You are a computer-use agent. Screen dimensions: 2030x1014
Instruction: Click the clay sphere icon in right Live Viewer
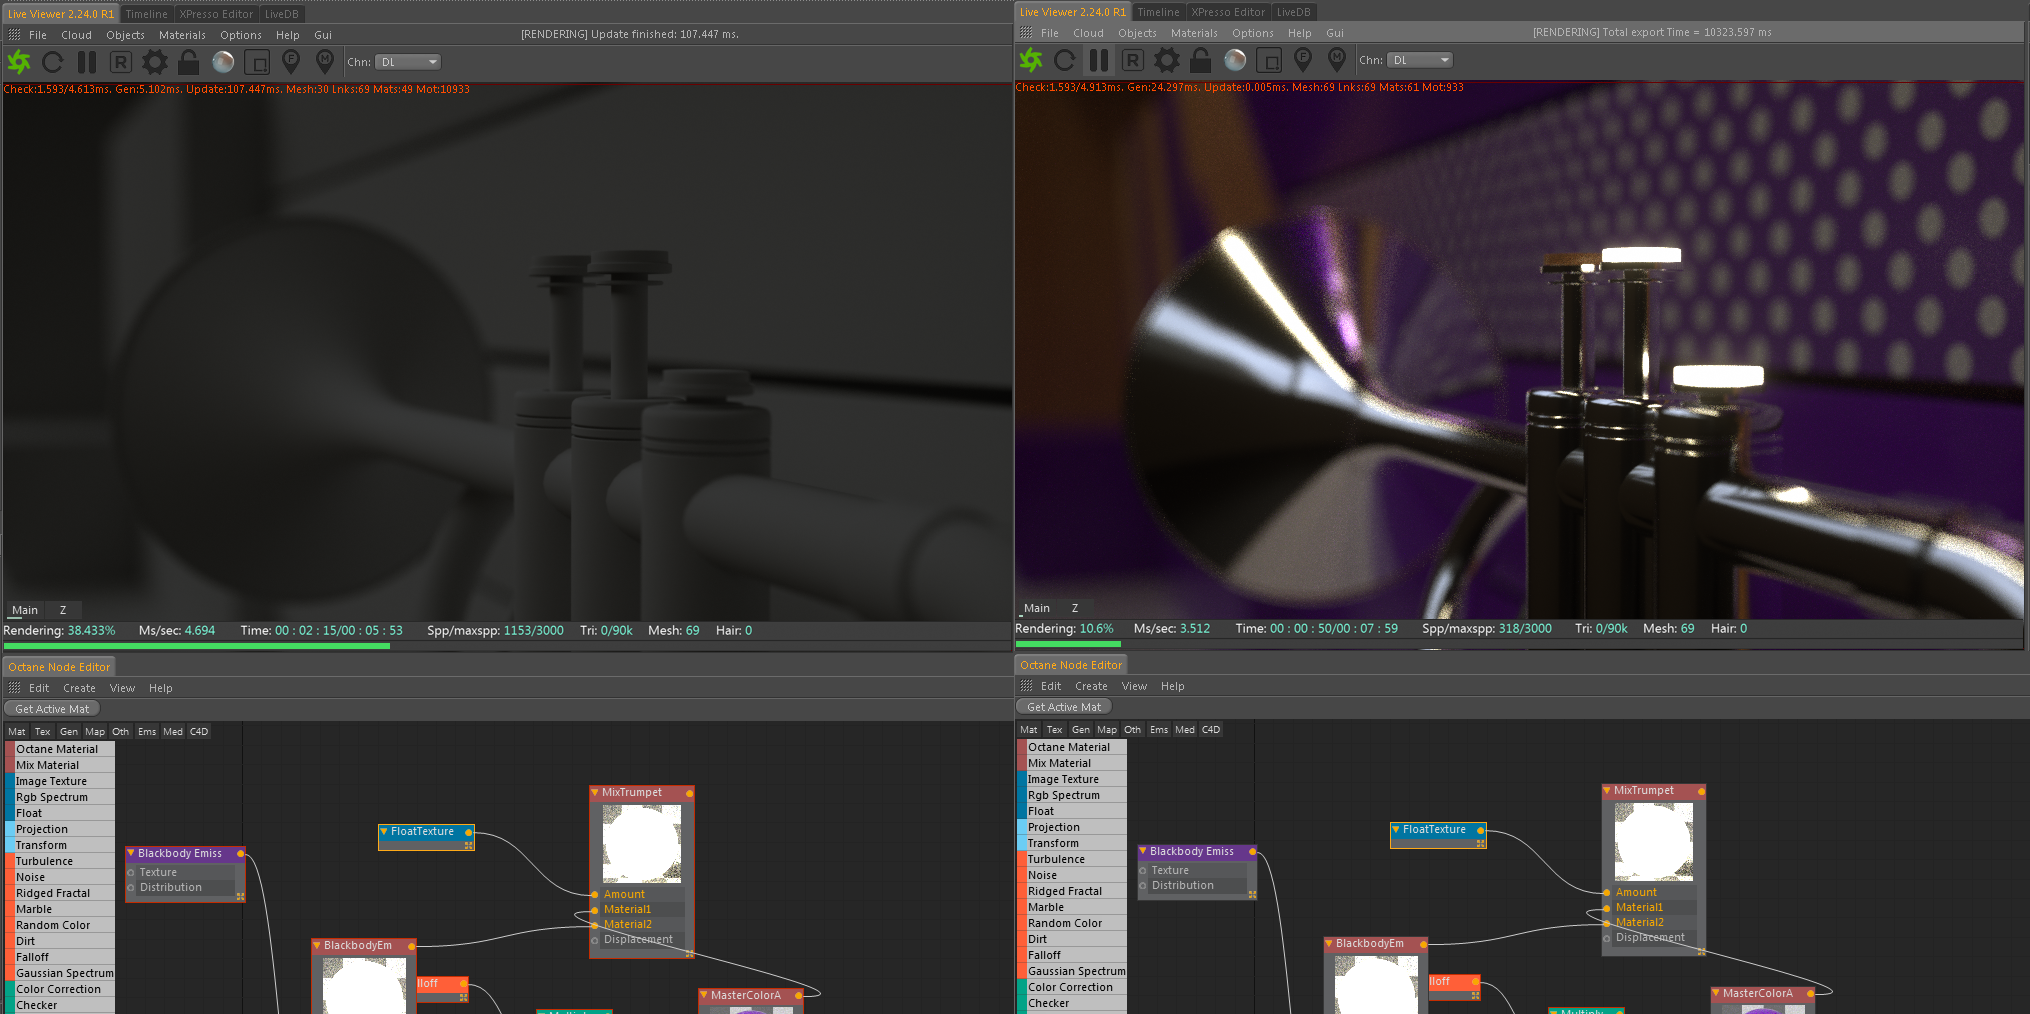(x=1235, y=60)
